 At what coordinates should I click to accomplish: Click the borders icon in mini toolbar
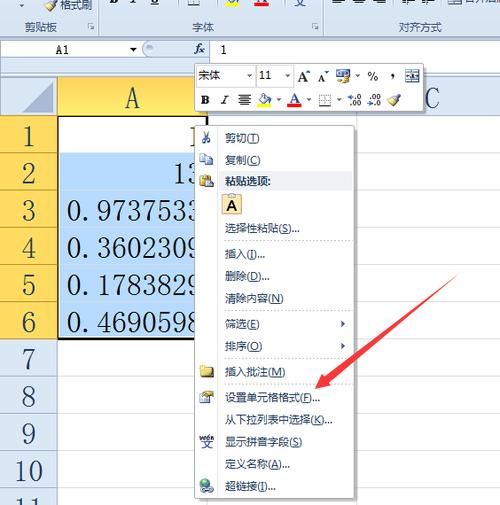pos(325,100)
